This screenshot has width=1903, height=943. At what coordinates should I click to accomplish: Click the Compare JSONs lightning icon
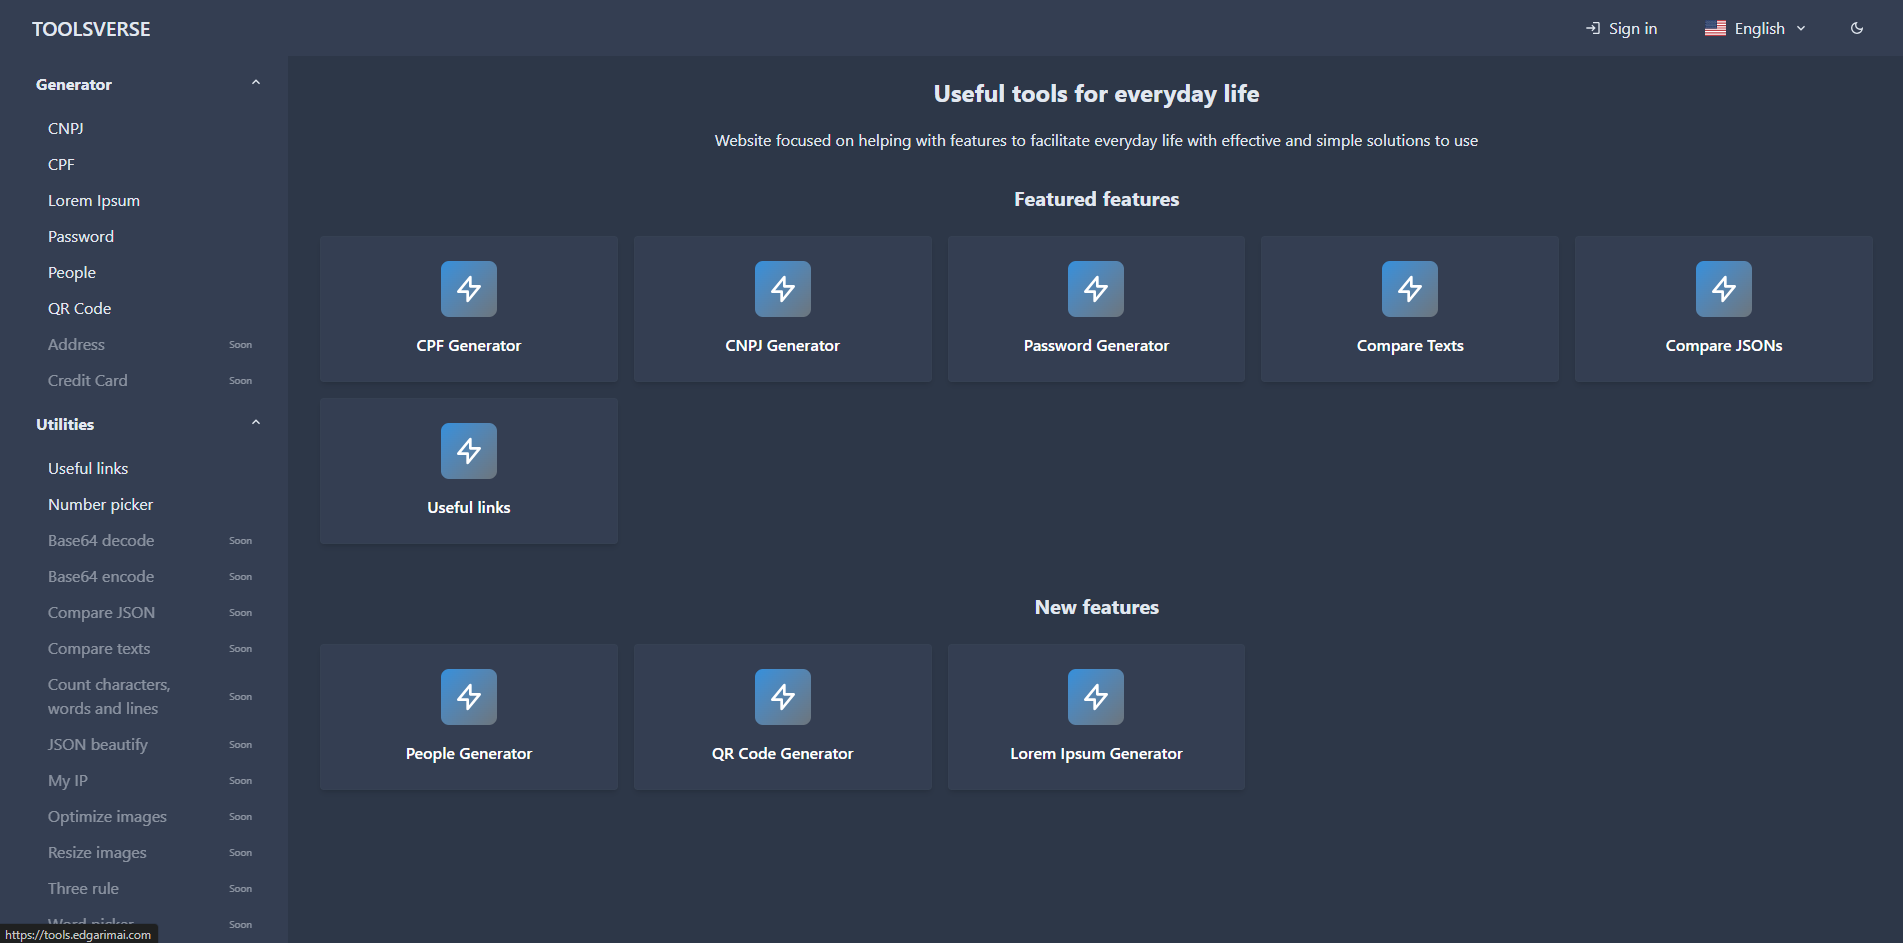point(1723,289)
